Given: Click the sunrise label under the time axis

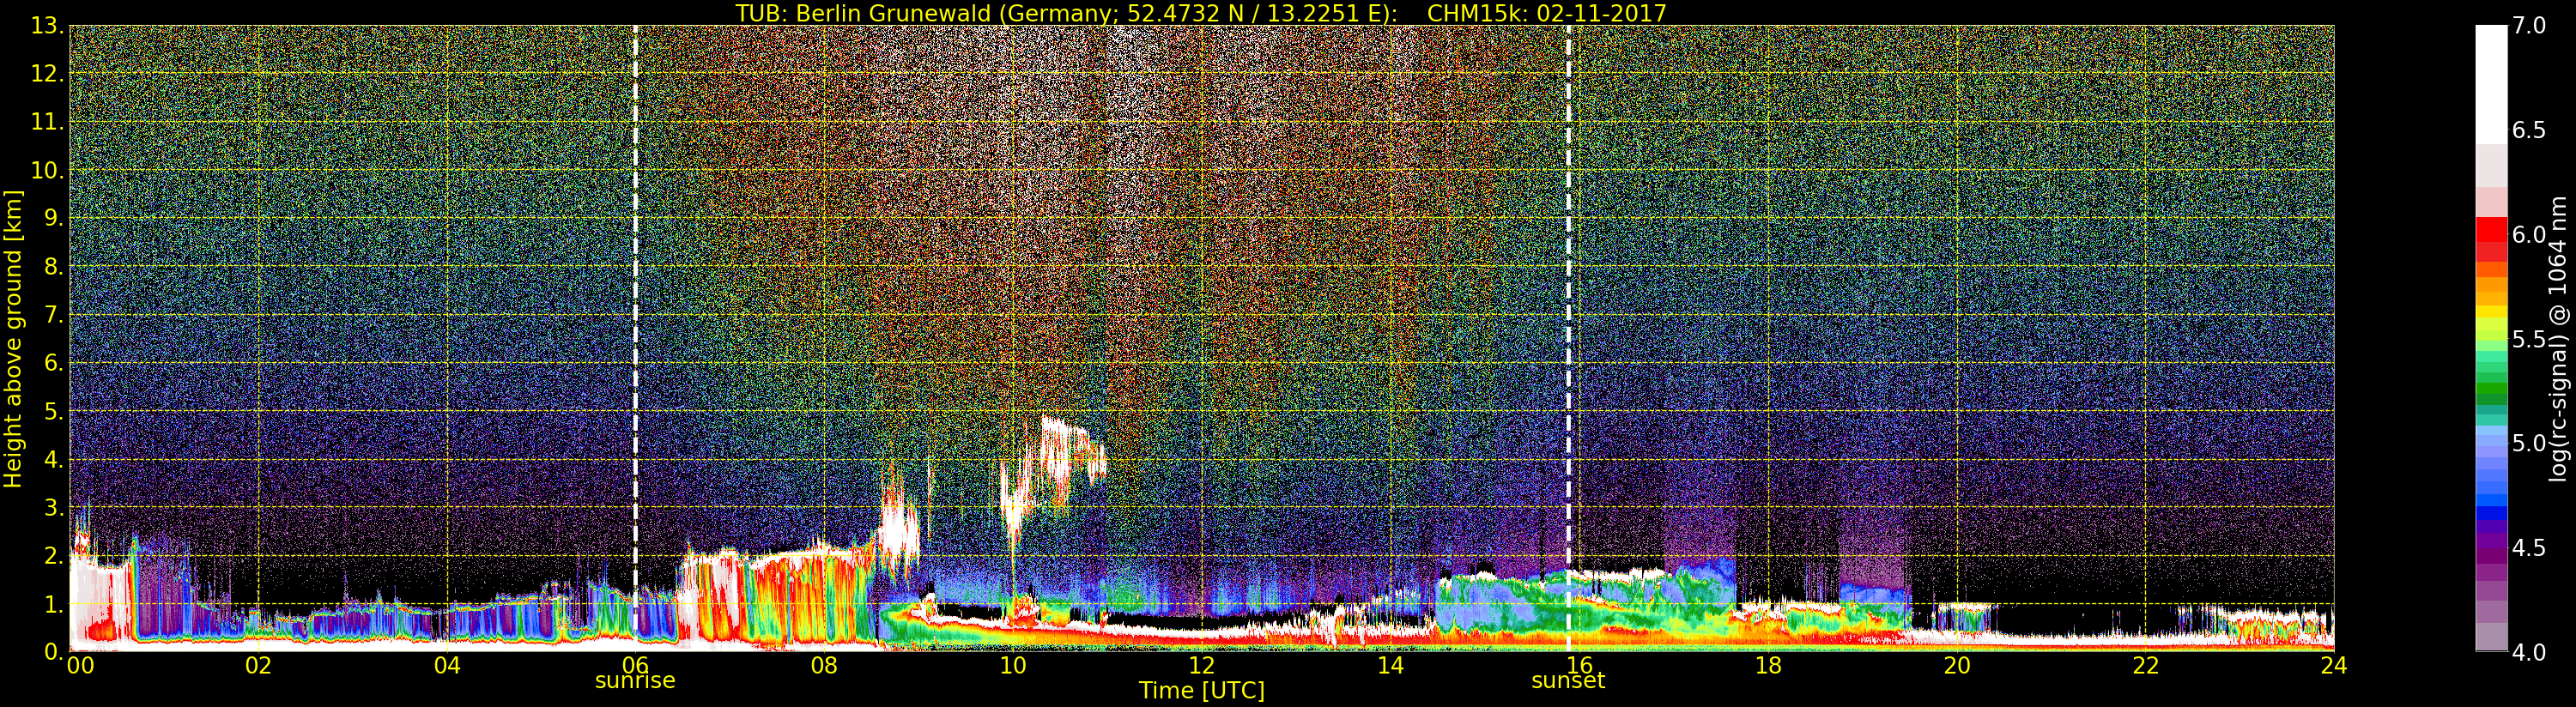Looking at the screenshot, I should [x=635, y=681].
